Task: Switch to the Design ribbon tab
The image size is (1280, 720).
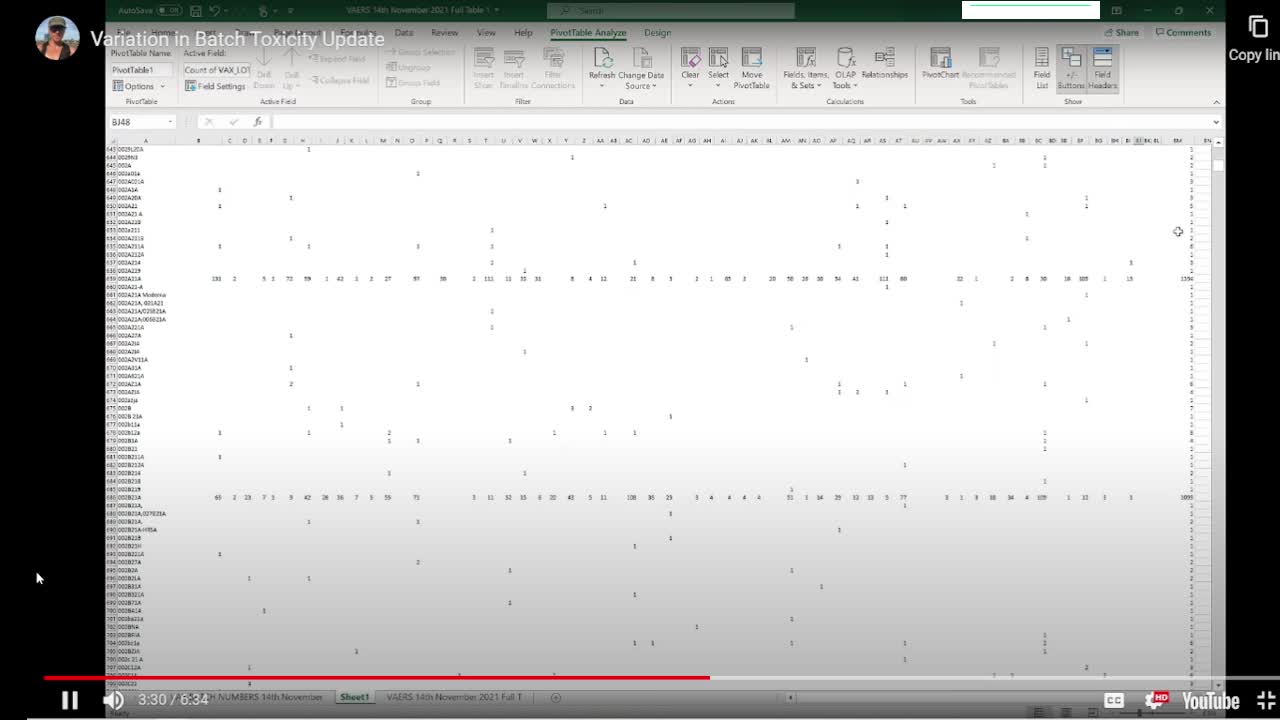Action: coord(657,32)
